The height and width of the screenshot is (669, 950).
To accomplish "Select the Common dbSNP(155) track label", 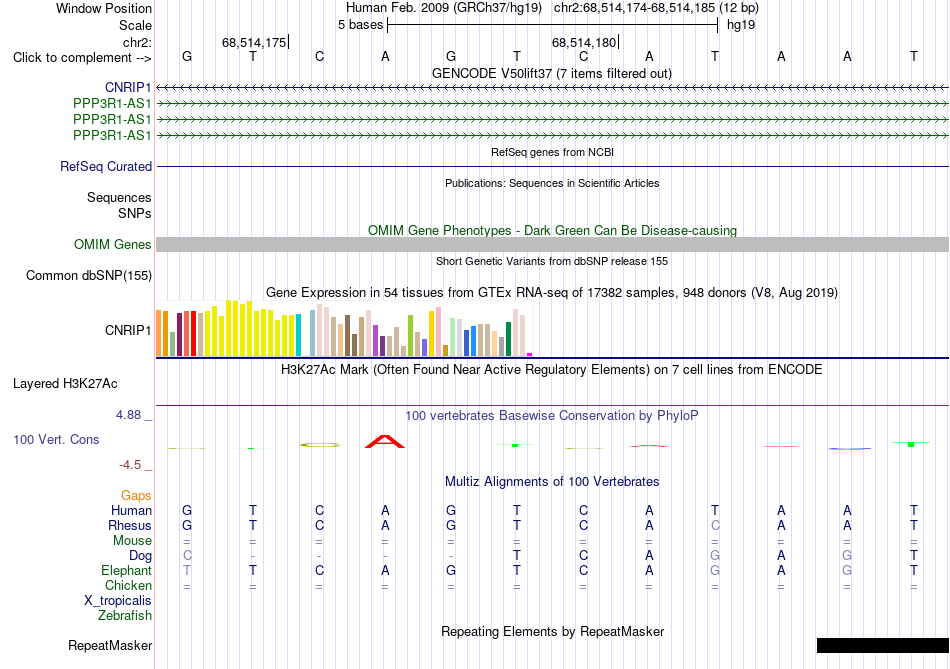I will coord(89,276).
